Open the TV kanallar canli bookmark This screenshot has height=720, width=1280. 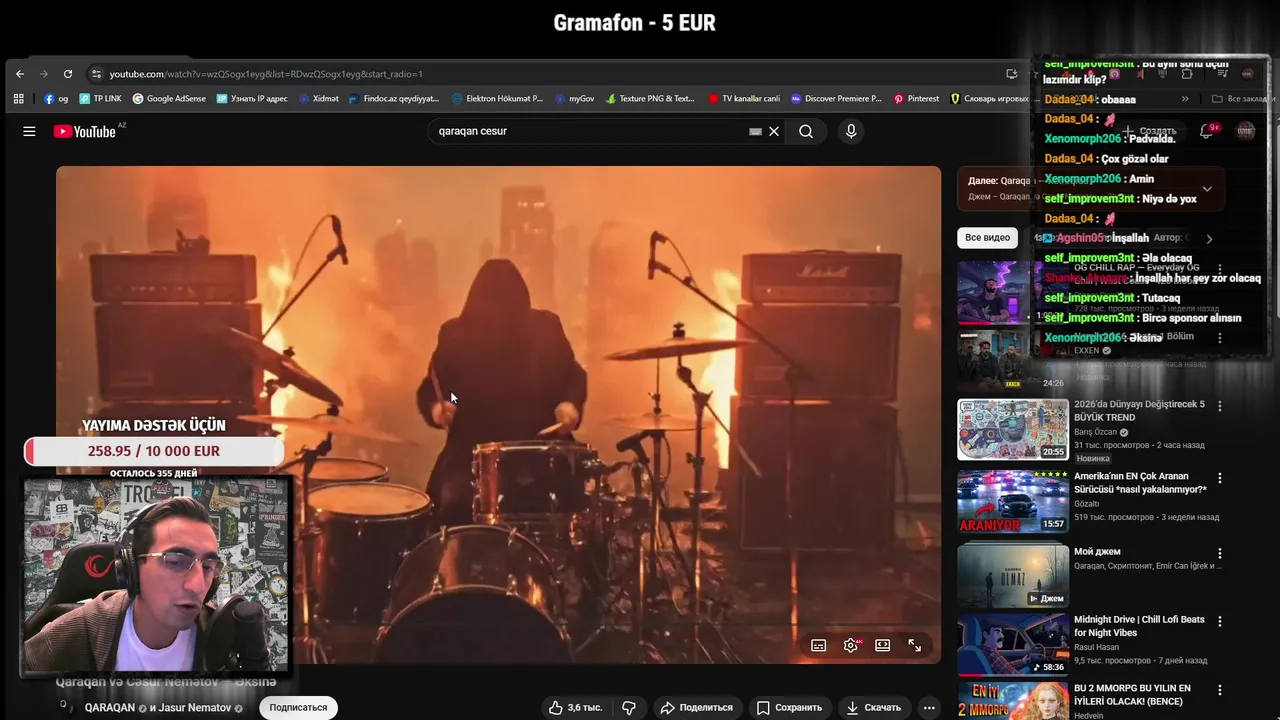click(744, 99)
